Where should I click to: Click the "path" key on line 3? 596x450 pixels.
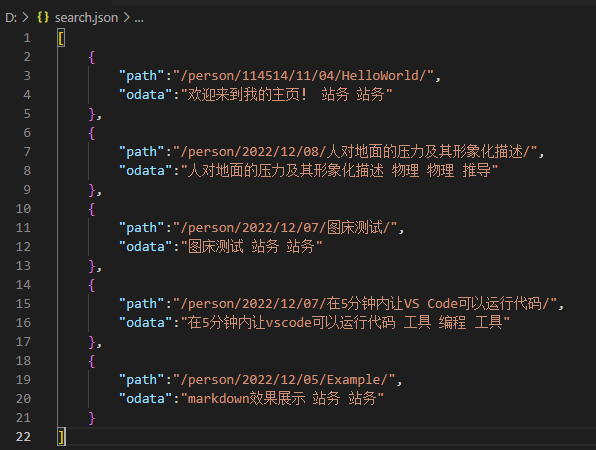point(142,75)
